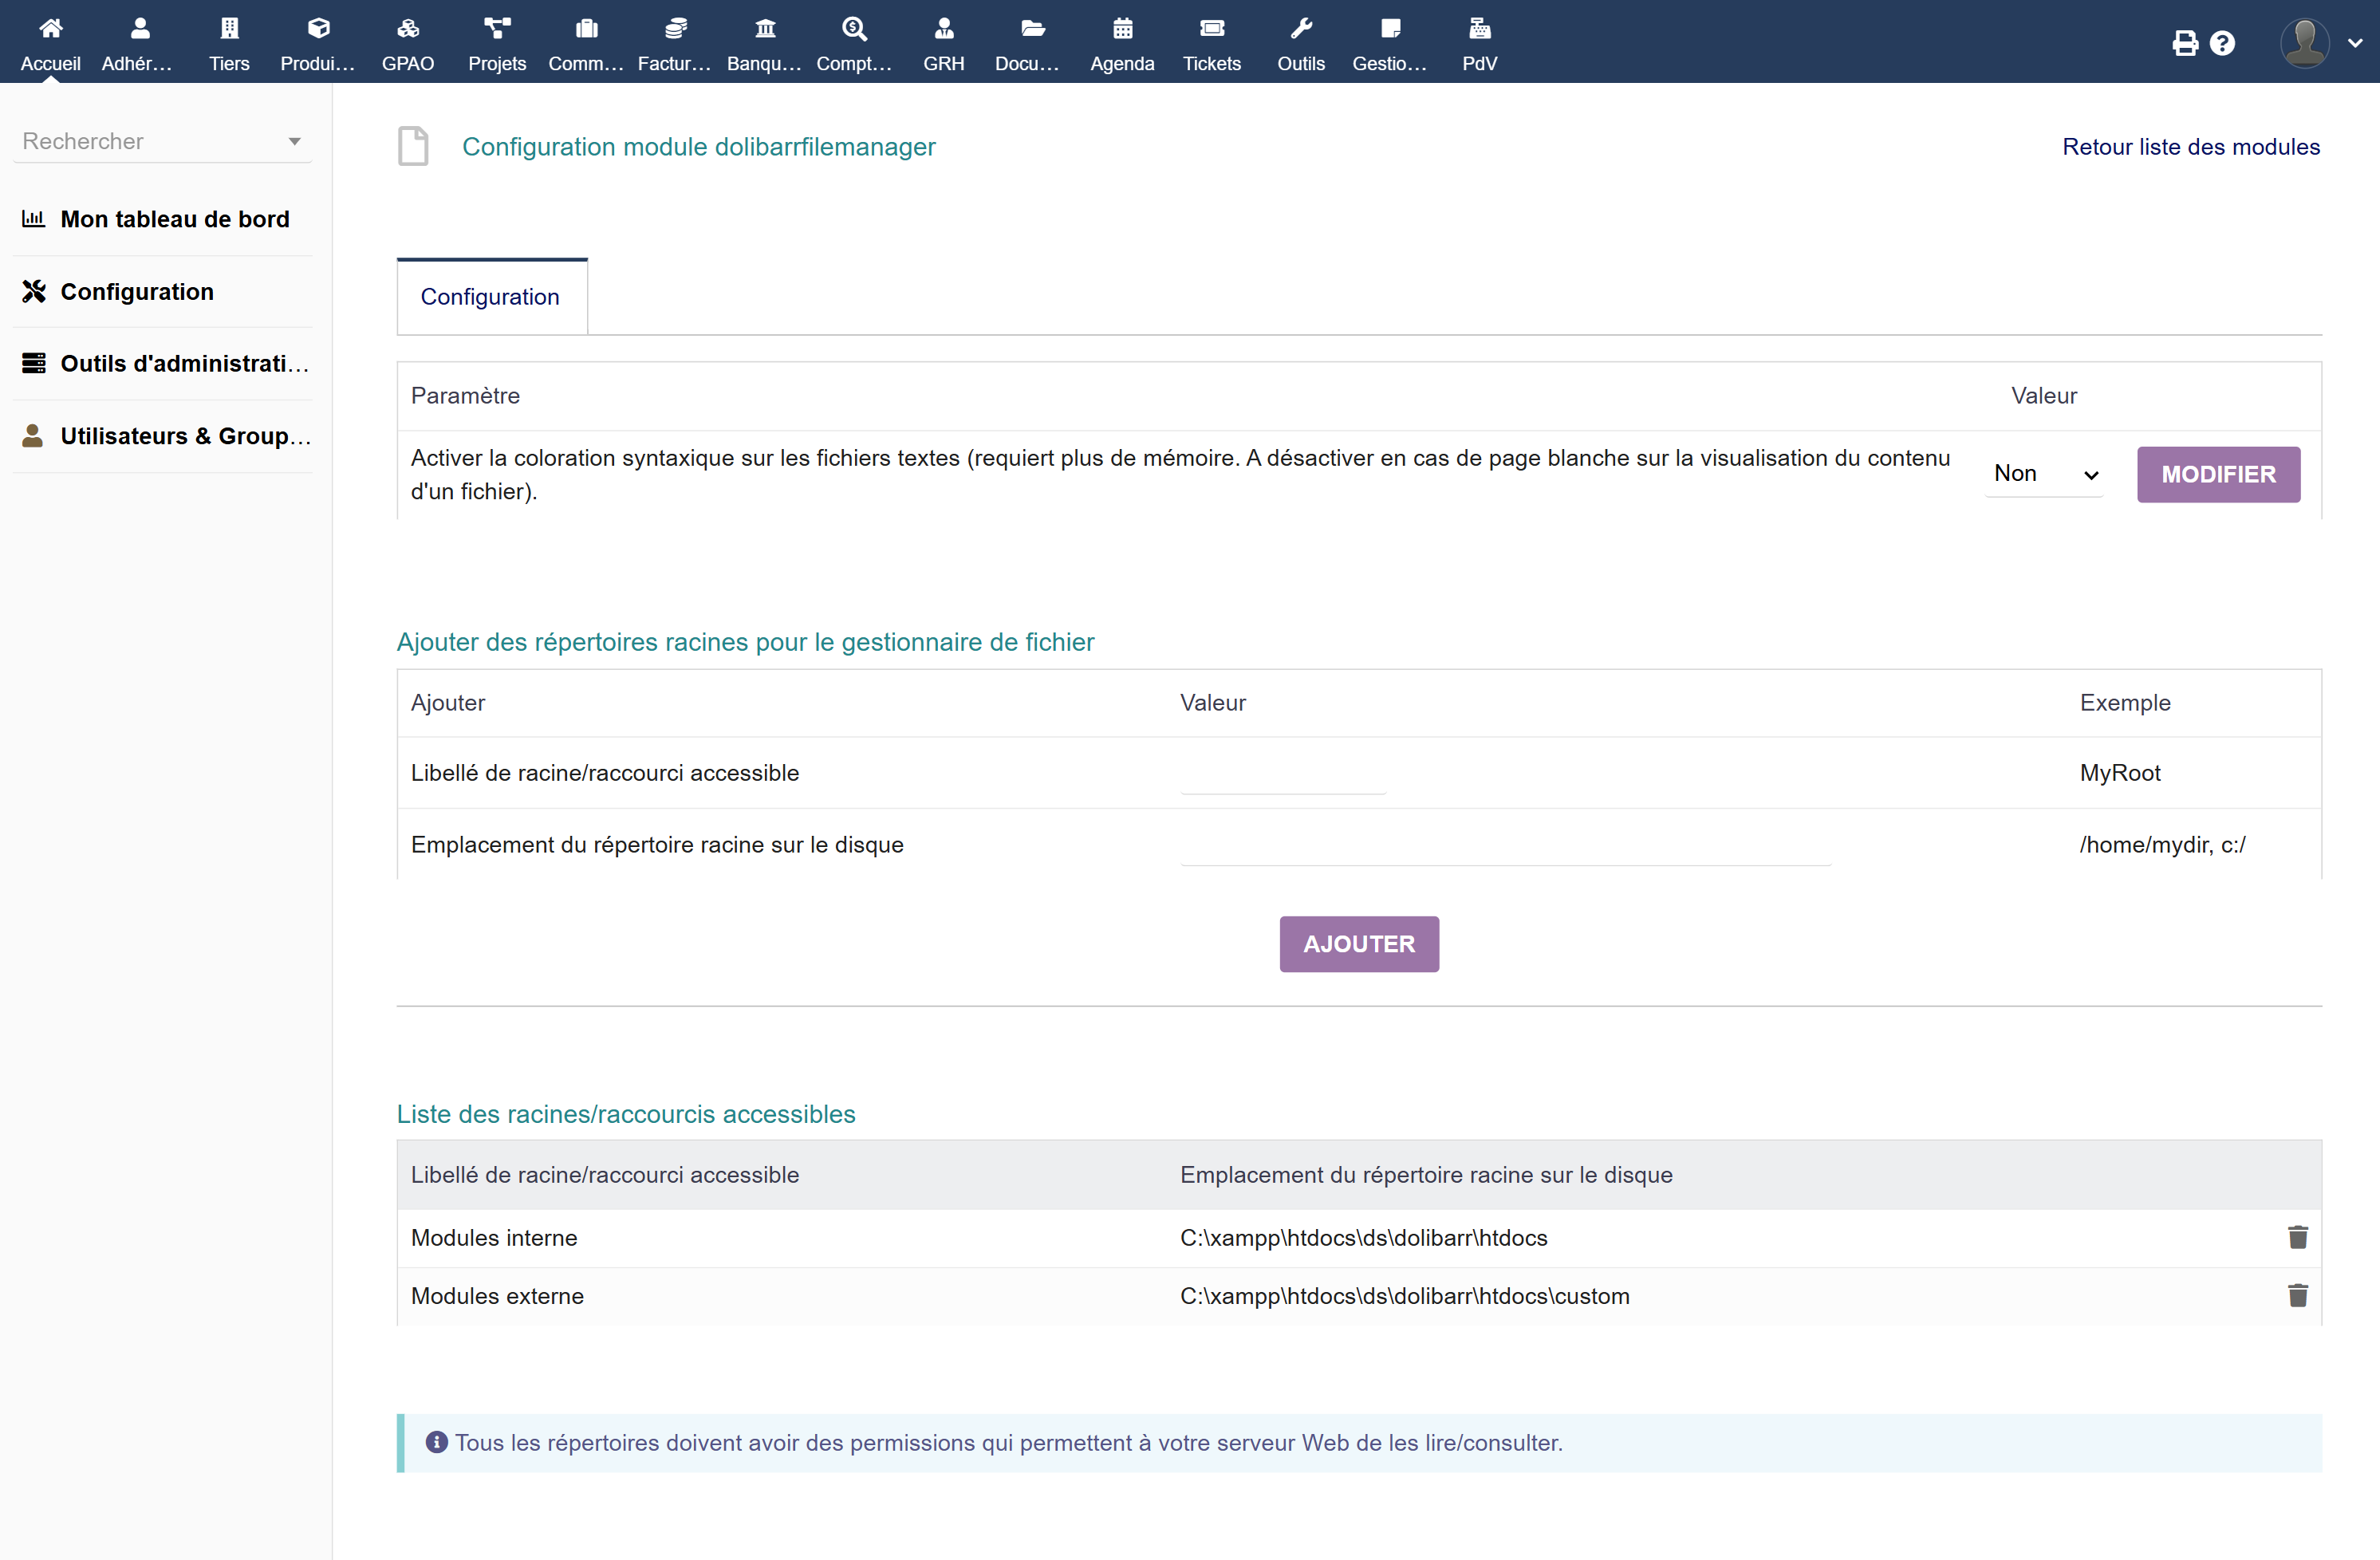
Task: Open the syntax coloring Non dropdown
Action: 2043,474
